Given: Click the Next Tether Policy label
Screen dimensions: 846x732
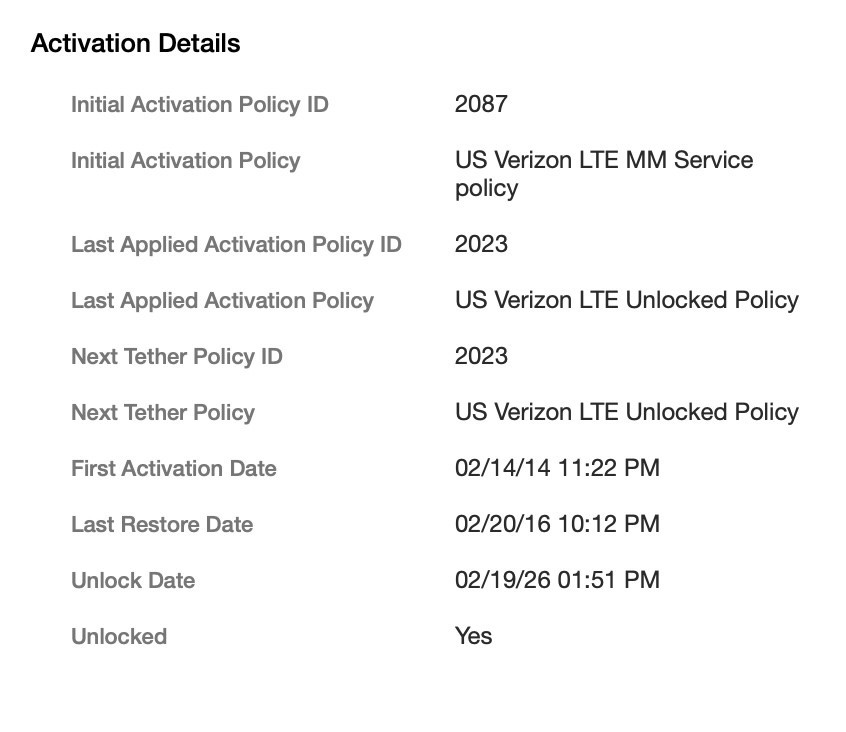Looking at the screenshot, I should coord(162,413).
